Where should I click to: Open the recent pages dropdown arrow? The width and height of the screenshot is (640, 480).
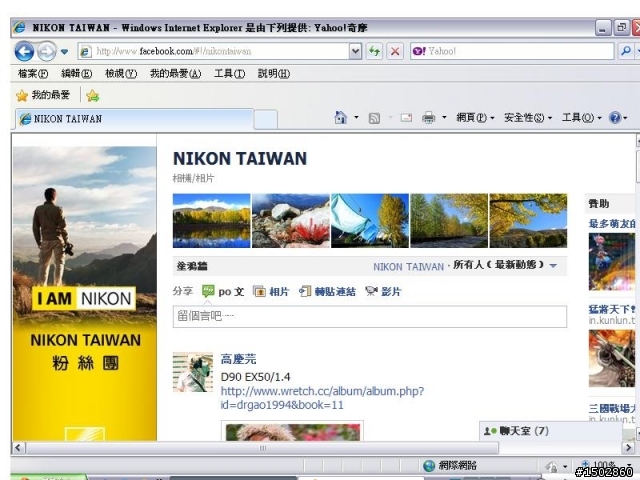(64, 52)
